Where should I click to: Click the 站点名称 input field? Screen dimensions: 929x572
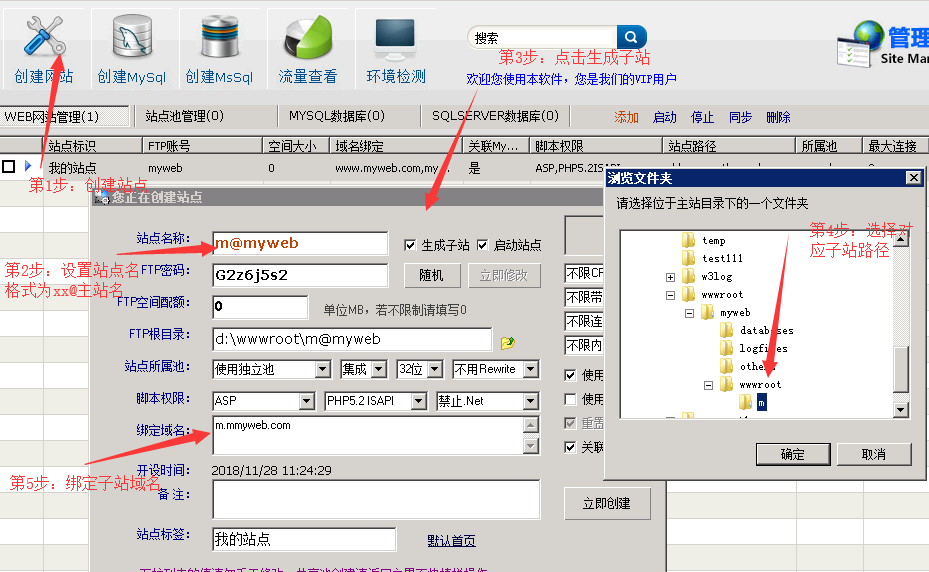click(x=299, y=243)
